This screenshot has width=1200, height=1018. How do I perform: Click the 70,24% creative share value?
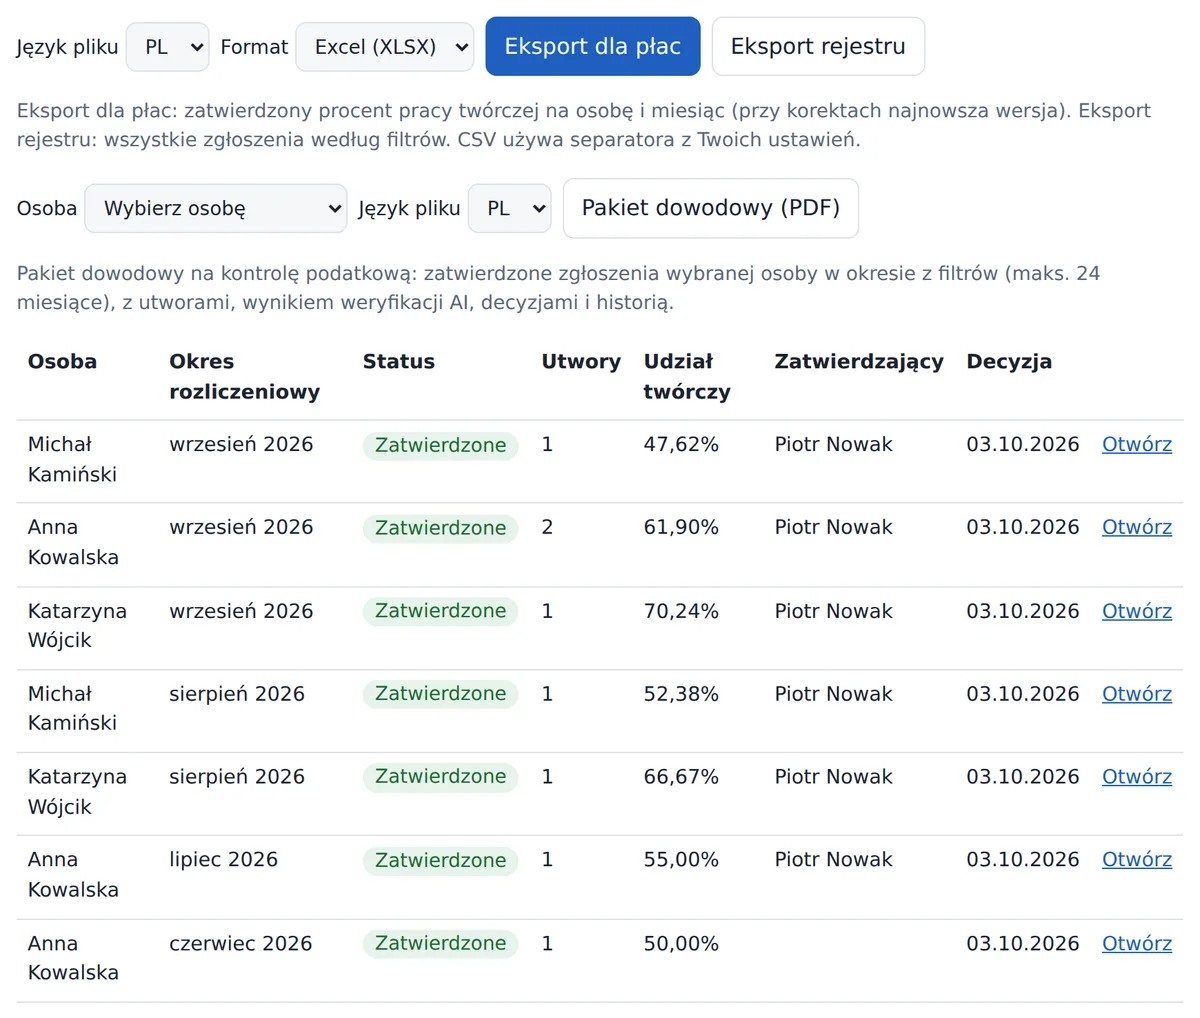681,611
